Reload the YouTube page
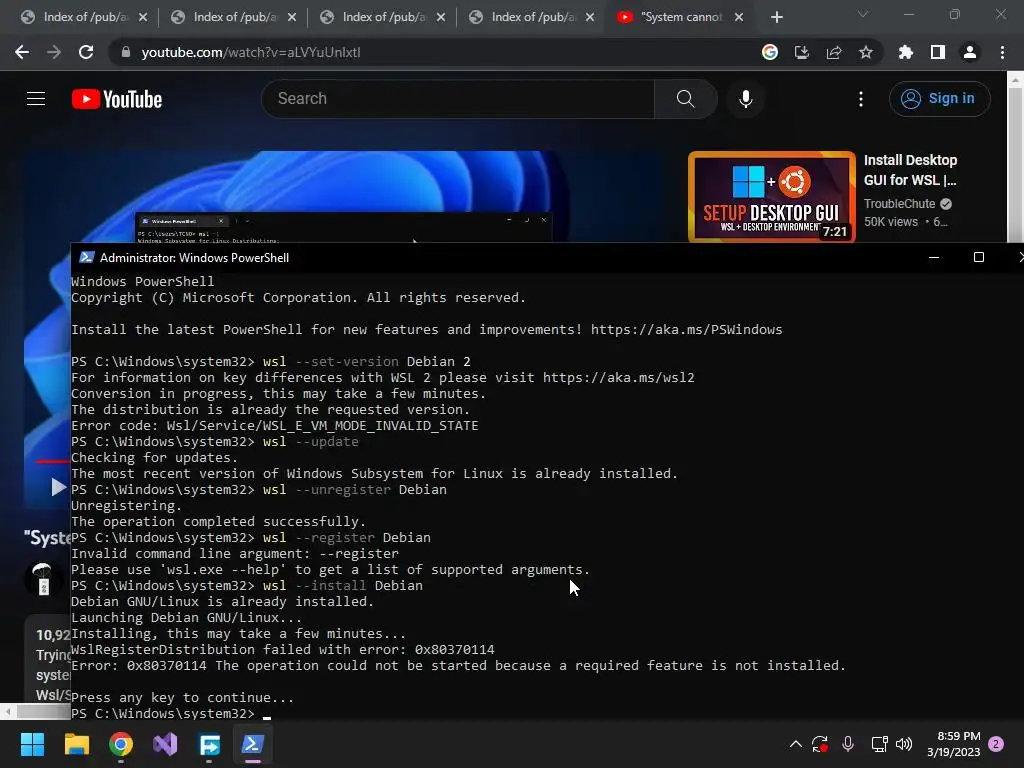This screenshot has height=768, width=1024. coord(86,52)
